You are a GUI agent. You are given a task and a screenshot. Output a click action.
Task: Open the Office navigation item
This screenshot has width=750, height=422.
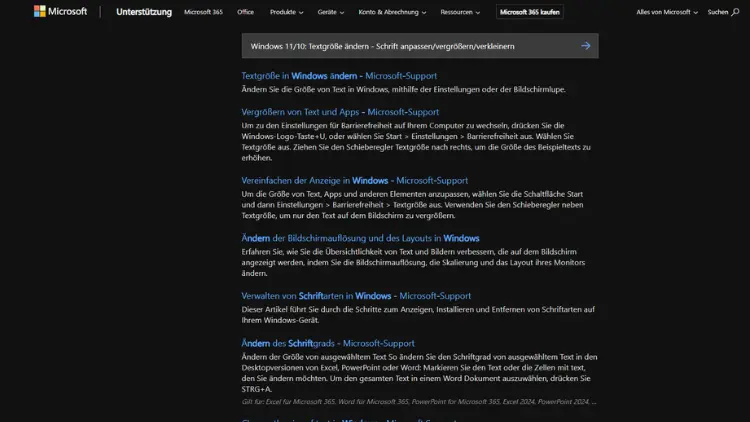click(245, 12)
